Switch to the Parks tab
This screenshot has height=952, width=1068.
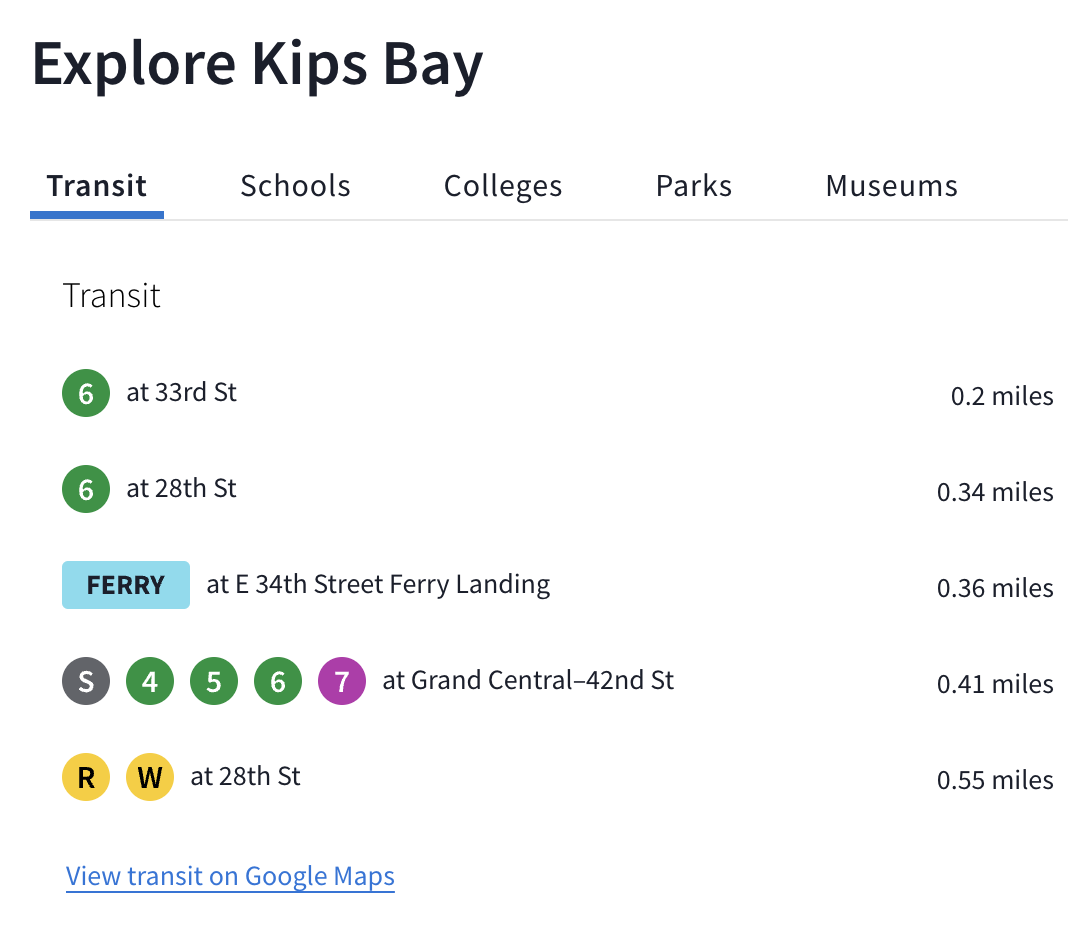pyautogui.click(x=694, y=186)
